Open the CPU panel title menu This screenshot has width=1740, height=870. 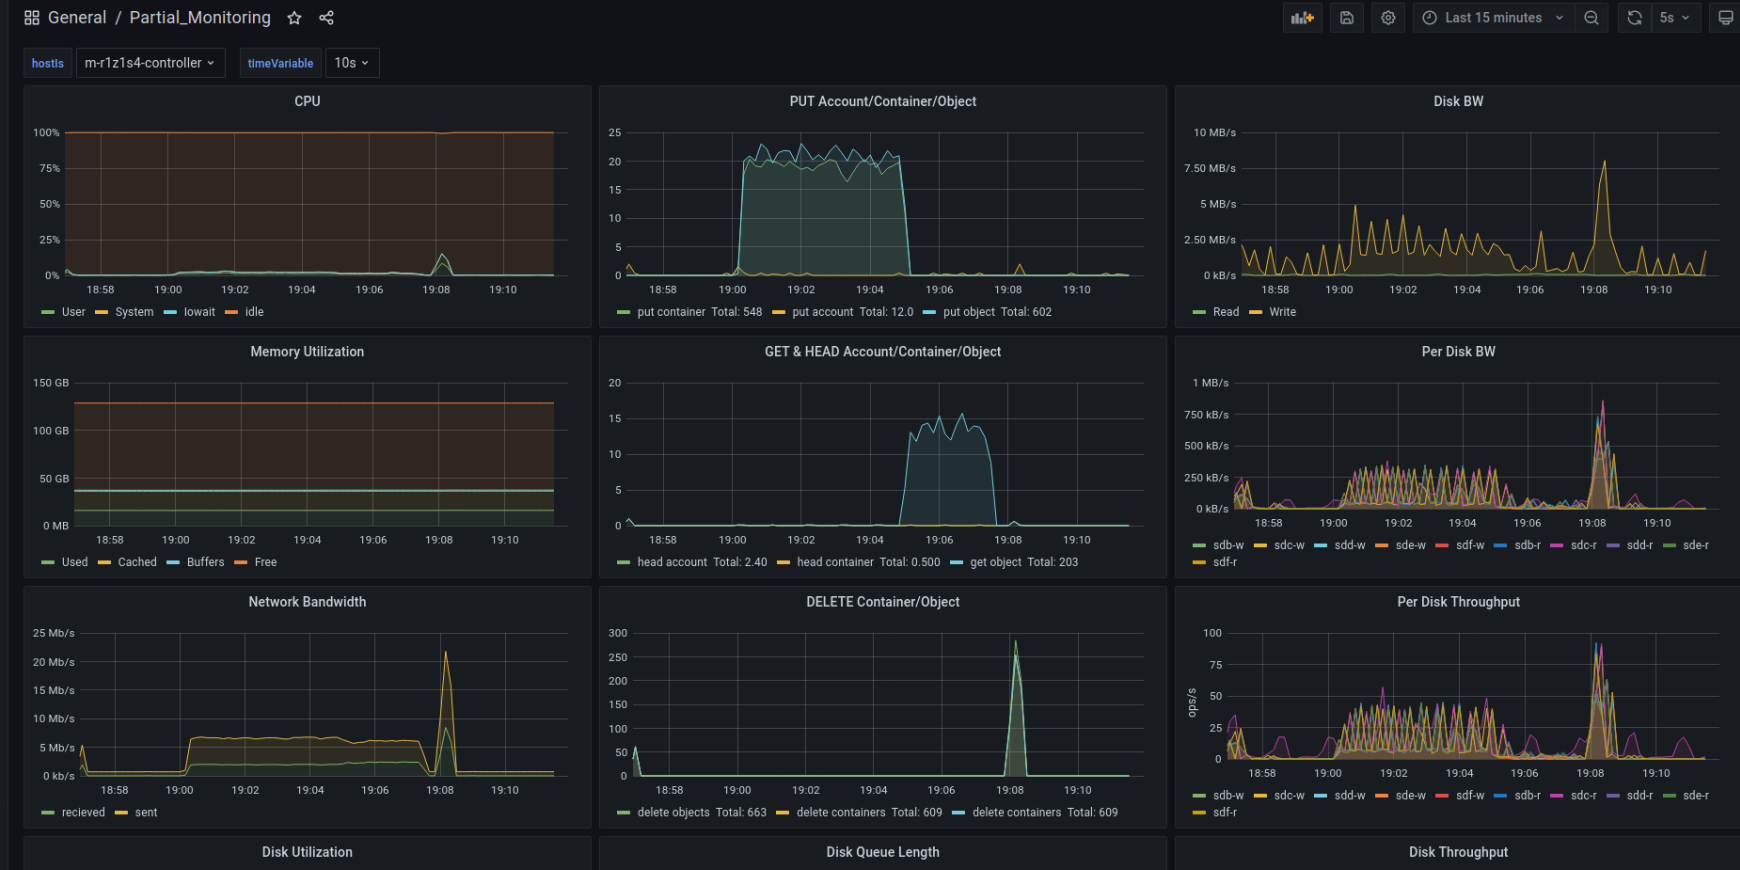click(x=307, y=101)
